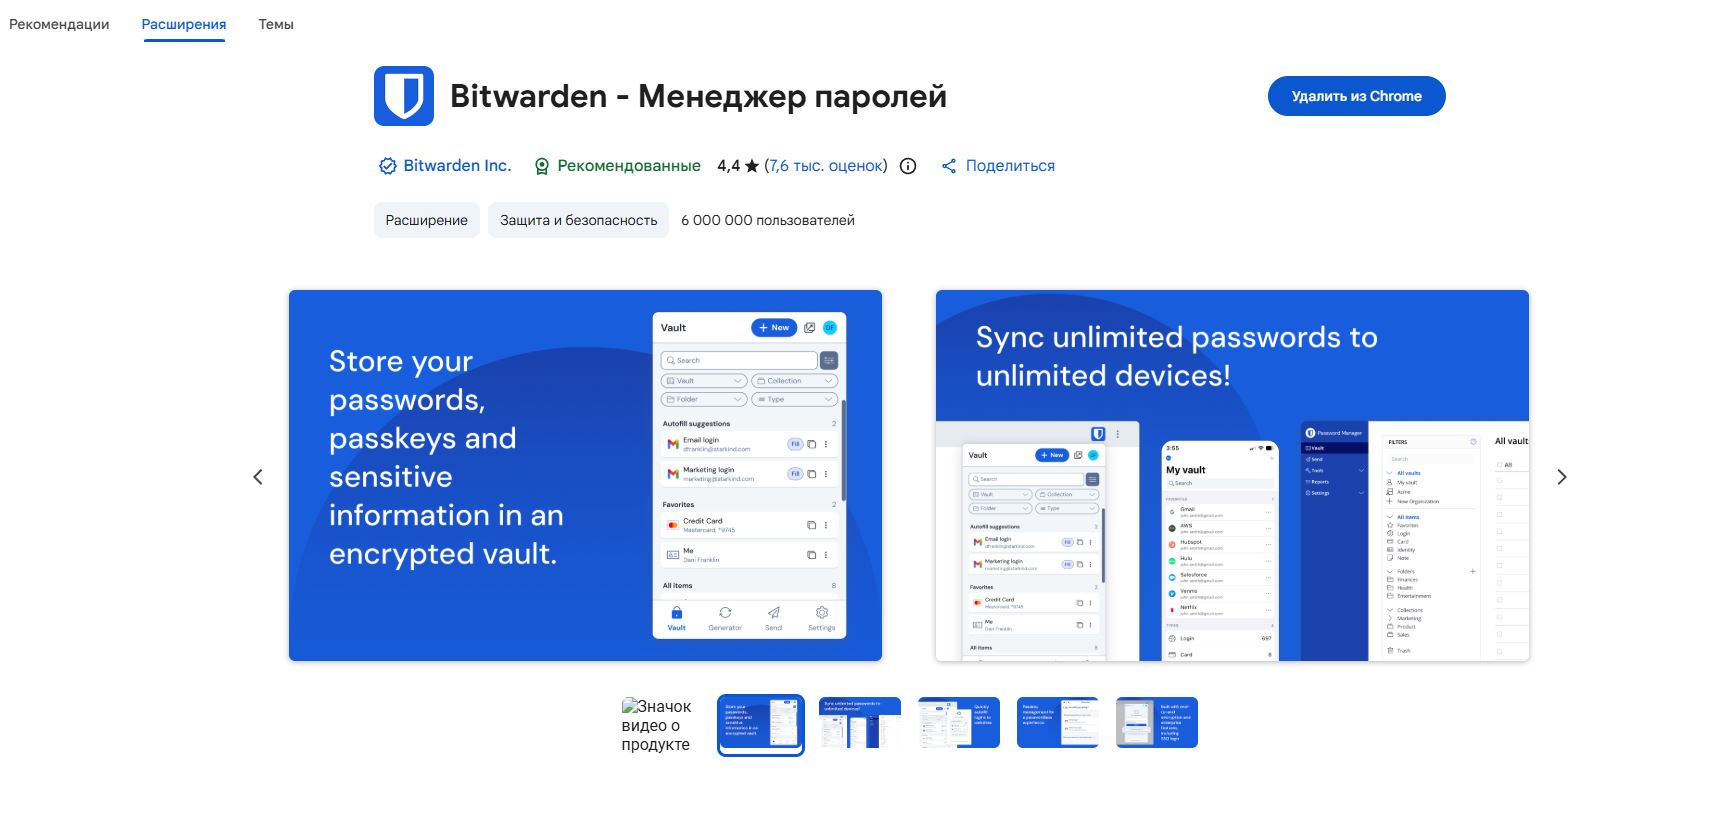This screenshot has height=821, width=1733.
Task: Click the Bitwarden shield logo icon
Action: pos(404,96)
